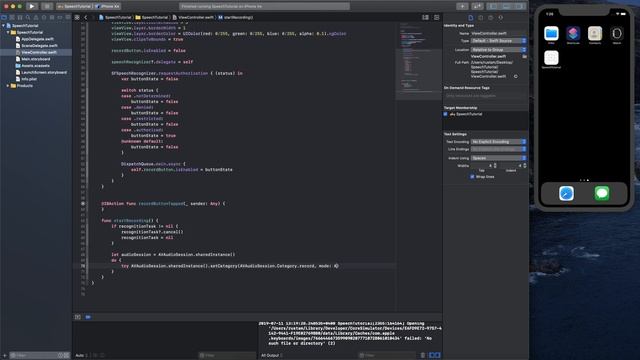Expand the Products folder
640x360 pixels.
[8, 86]
